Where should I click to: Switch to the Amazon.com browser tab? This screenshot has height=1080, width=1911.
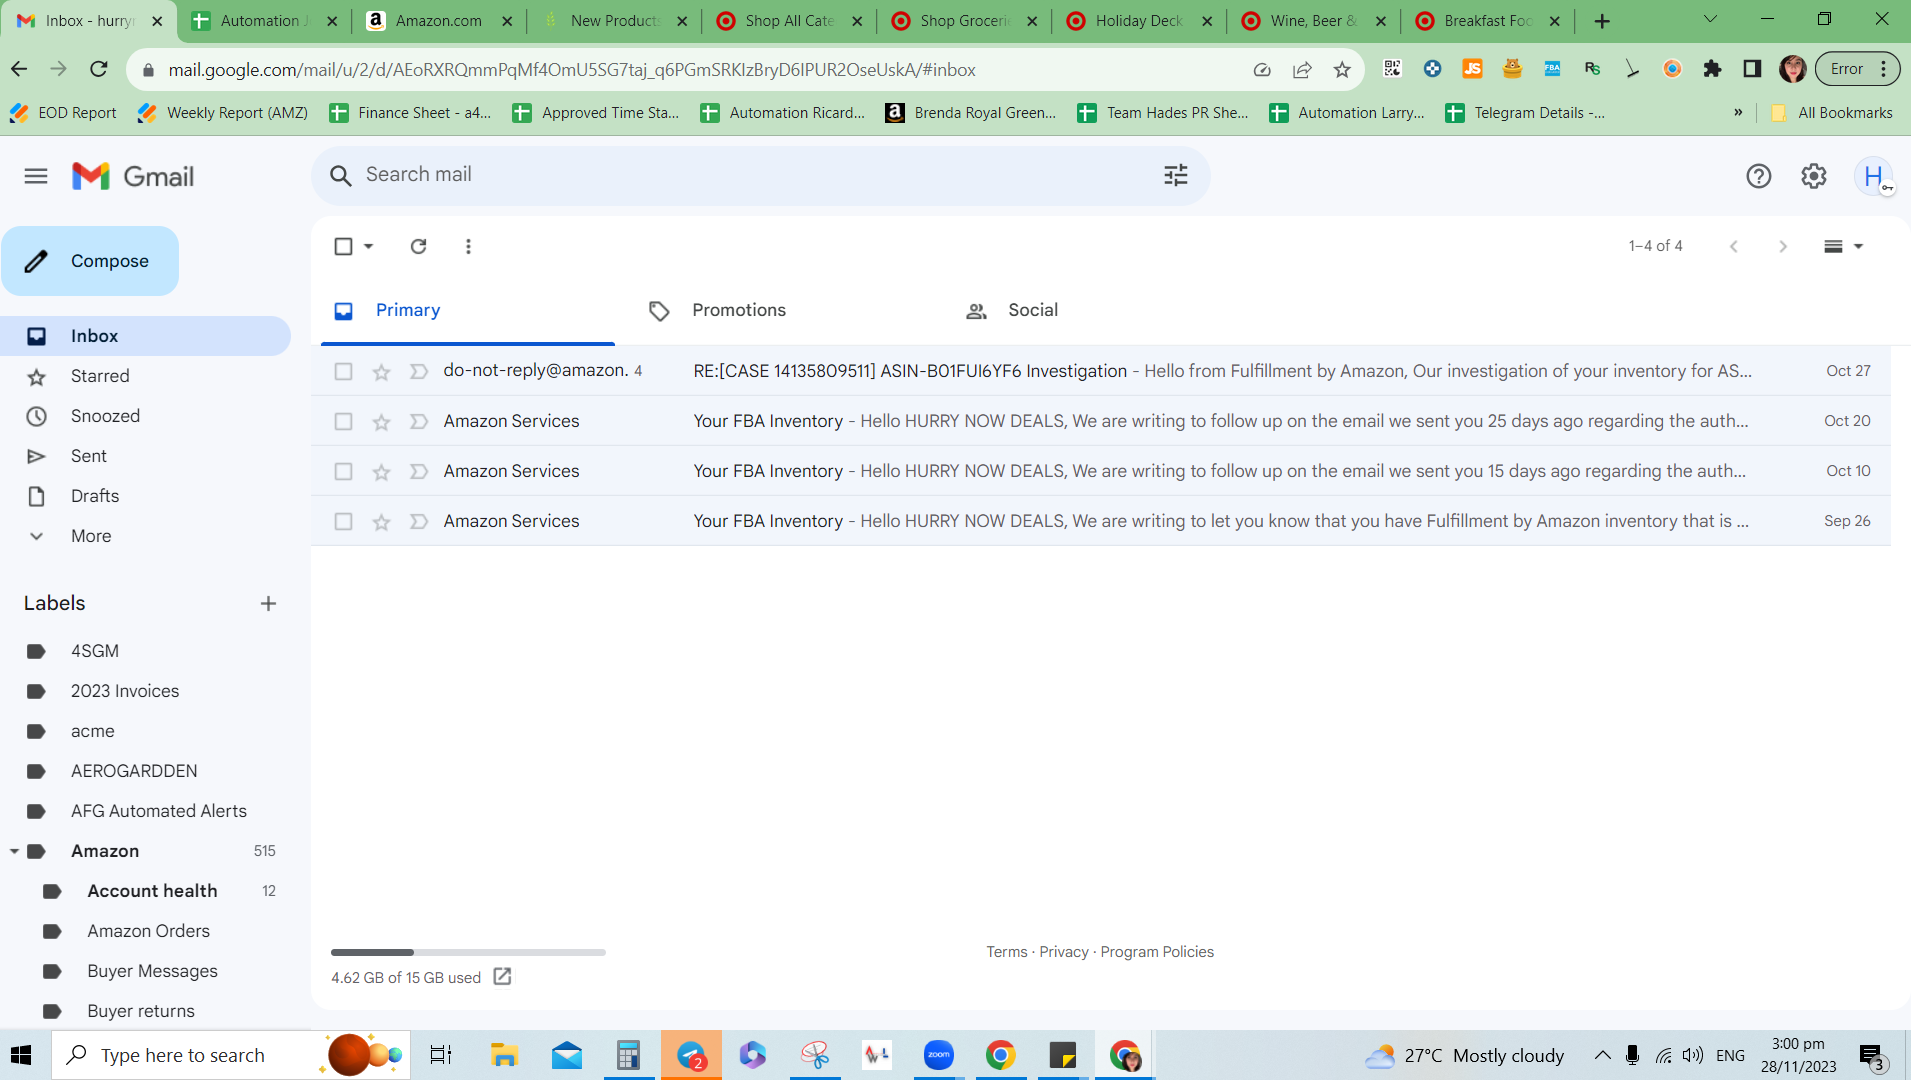click(439, 21)
